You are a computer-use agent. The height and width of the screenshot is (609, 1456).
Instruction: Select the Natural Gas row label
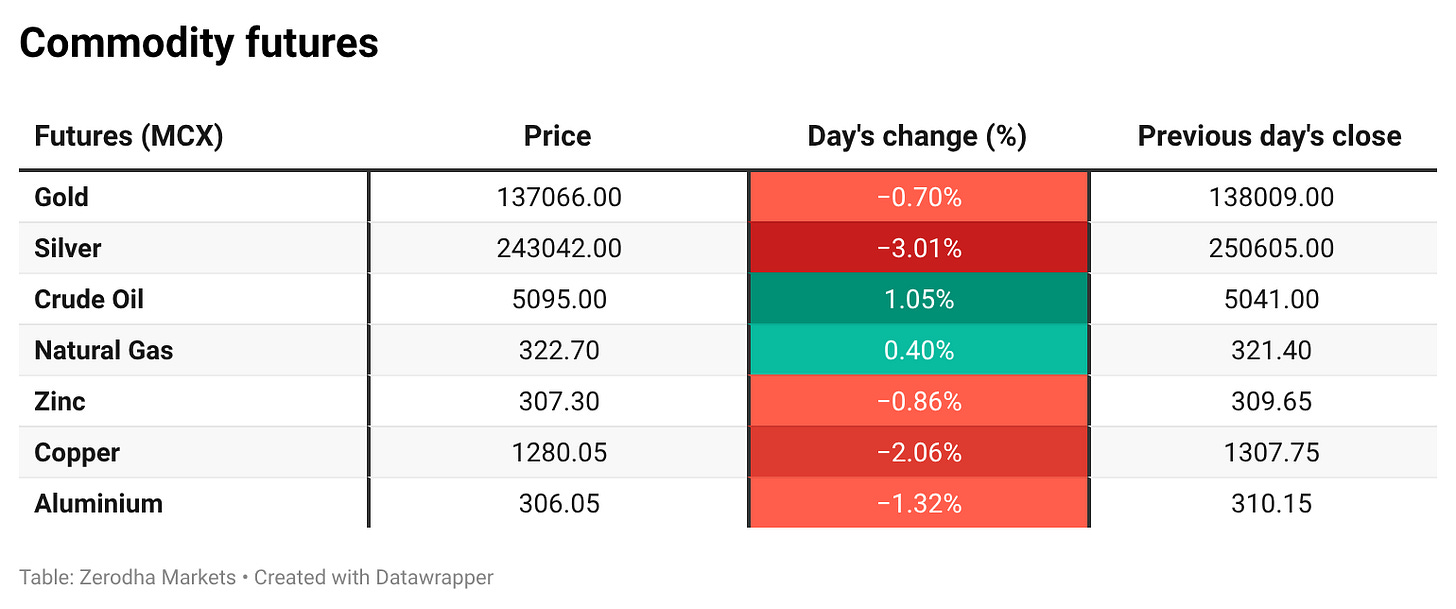103,350
